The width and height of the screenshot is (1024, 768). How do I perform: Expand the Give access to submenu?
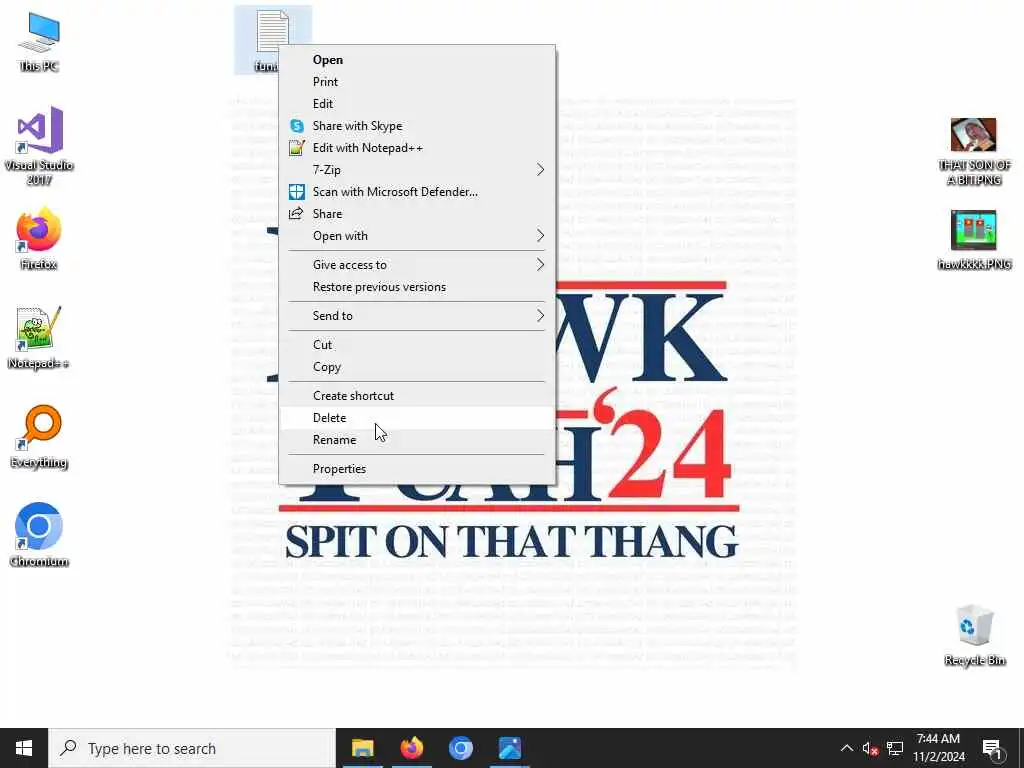[x=417, y=264]
